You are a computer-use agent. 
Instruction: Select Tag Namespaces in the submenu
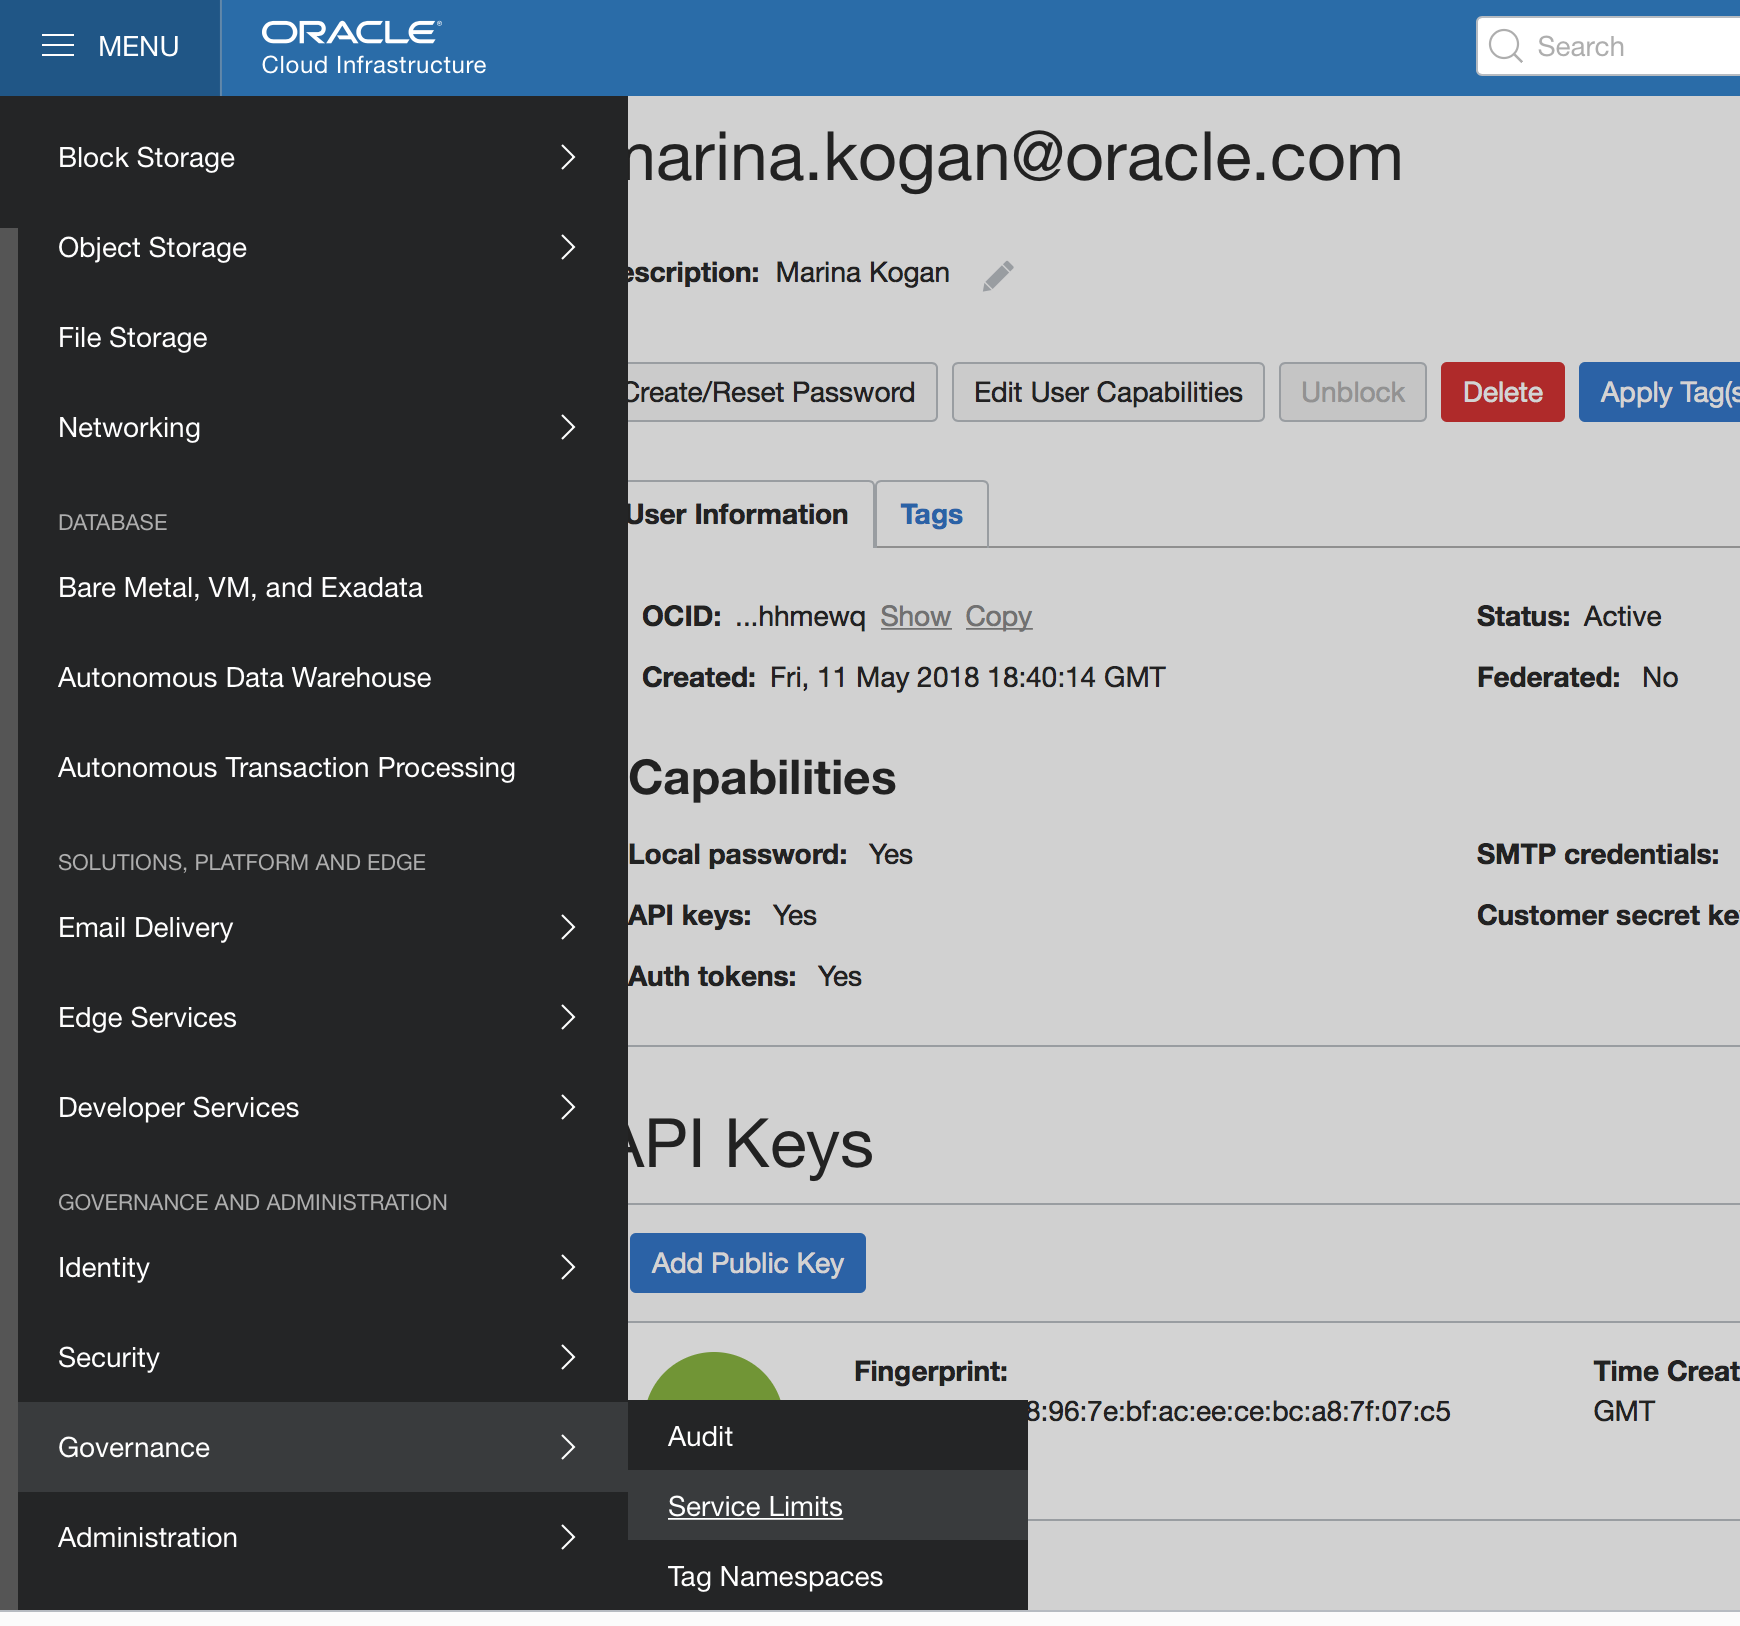coord(828,1576)
